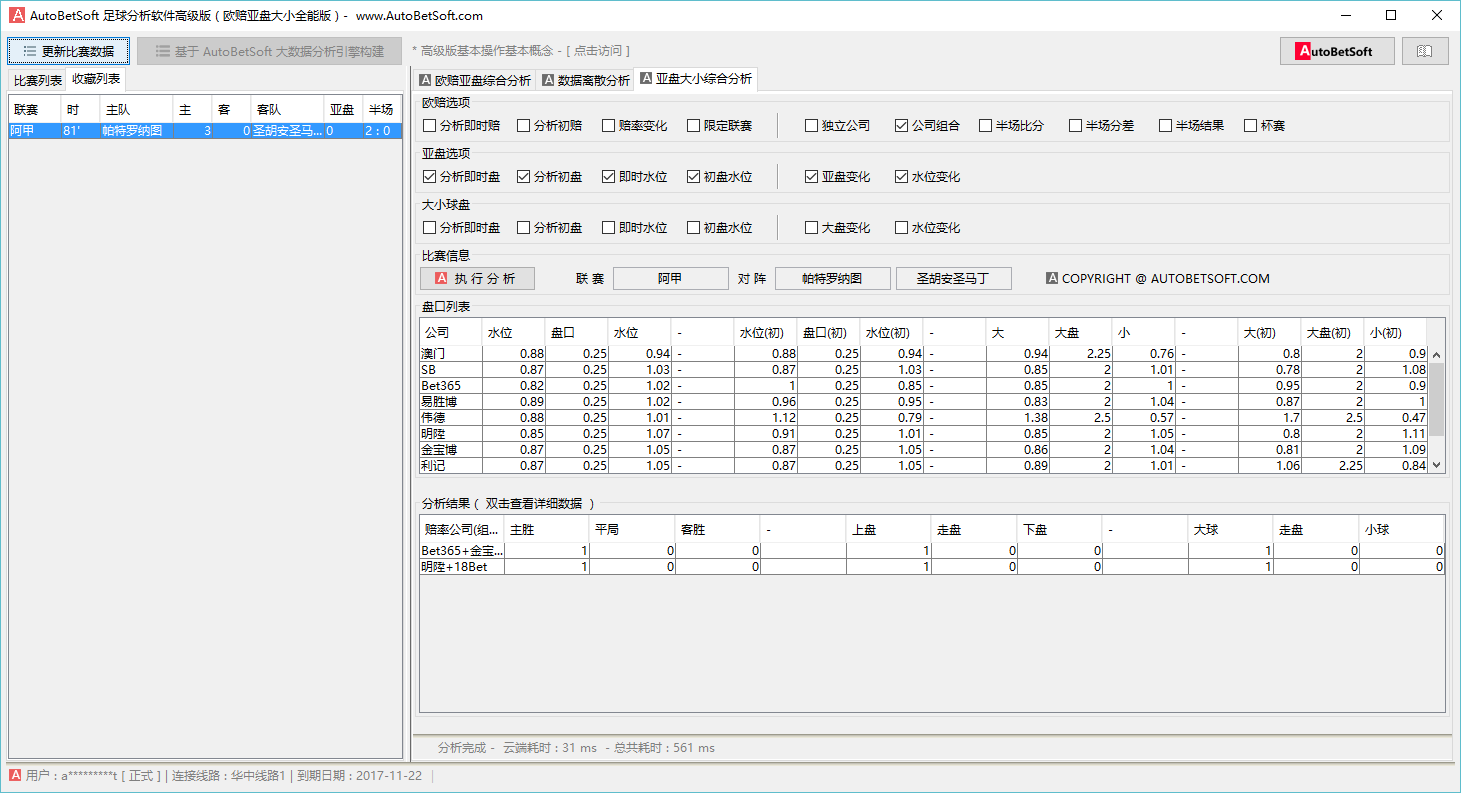Screen dimensions: 1461x793
Task: Check 水位变化 in 大小球盘
Action: point(901,228)
